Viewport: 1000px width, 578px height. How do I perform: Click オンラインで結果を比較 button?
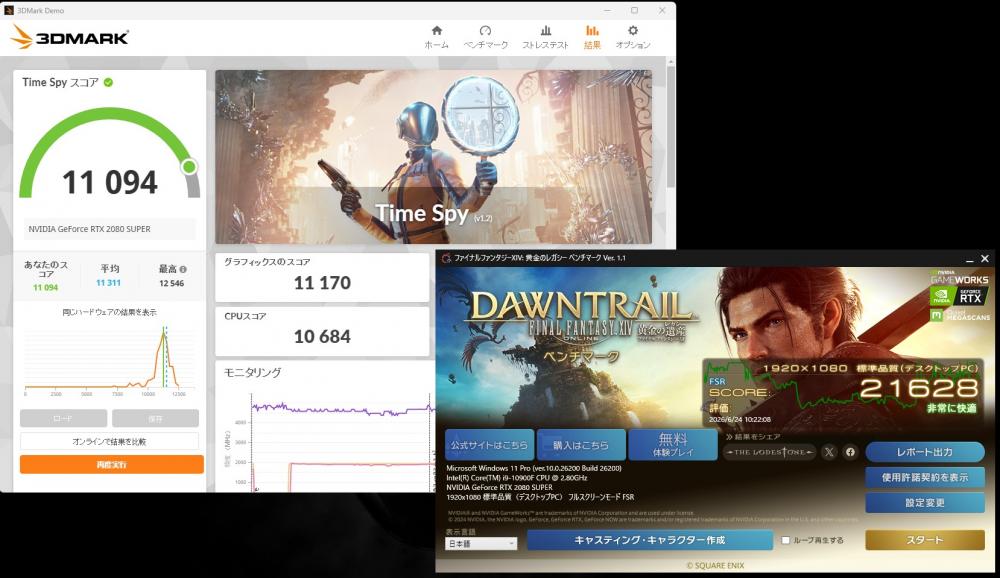pos(109,441)
